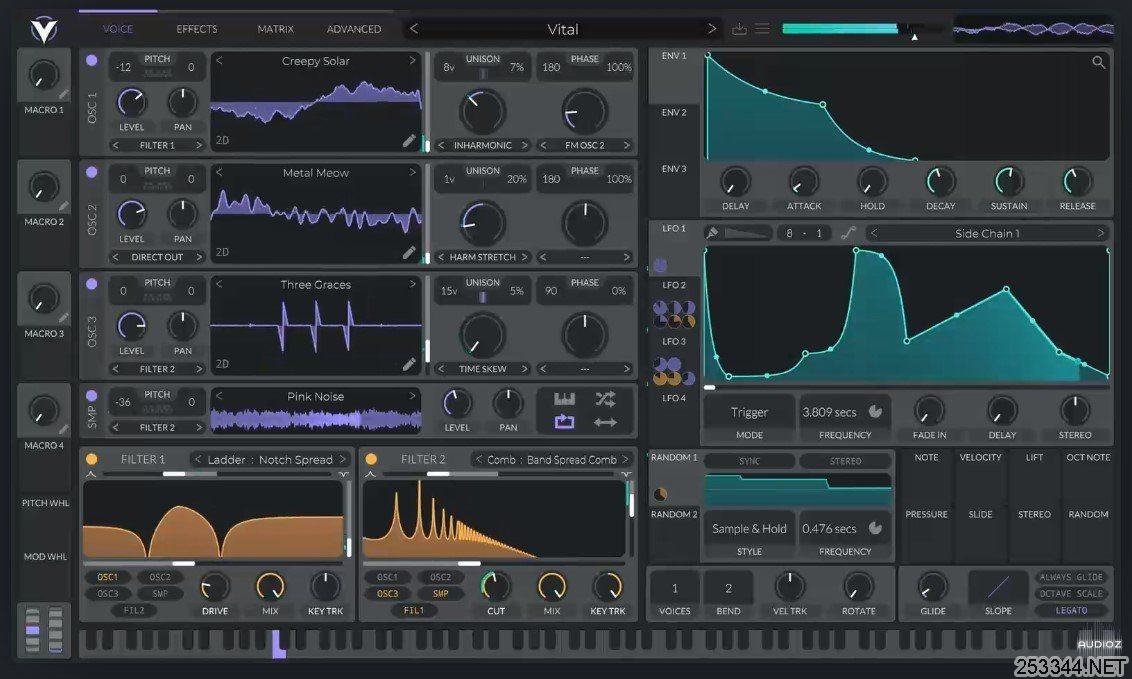1132x679 pixels.
Task: Toggle sample bounce arrows icon
Action: (605, 422)
